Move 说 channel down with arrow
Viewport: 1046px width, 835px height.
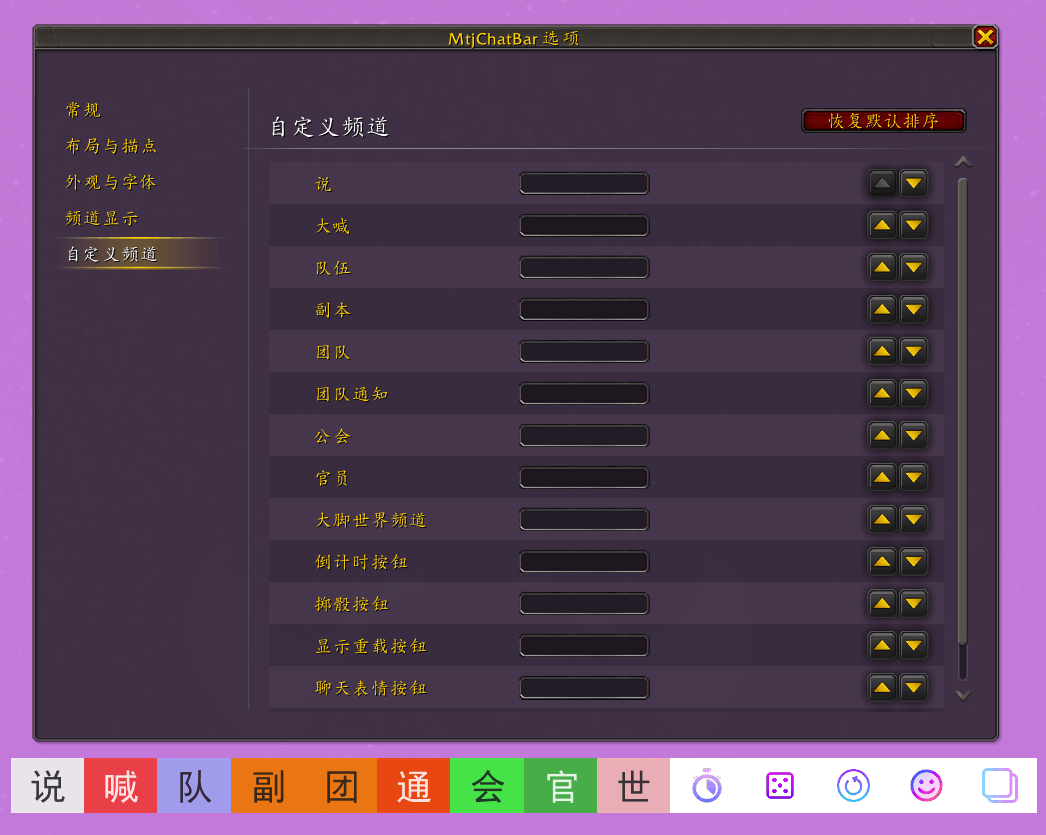pos(914,183)
